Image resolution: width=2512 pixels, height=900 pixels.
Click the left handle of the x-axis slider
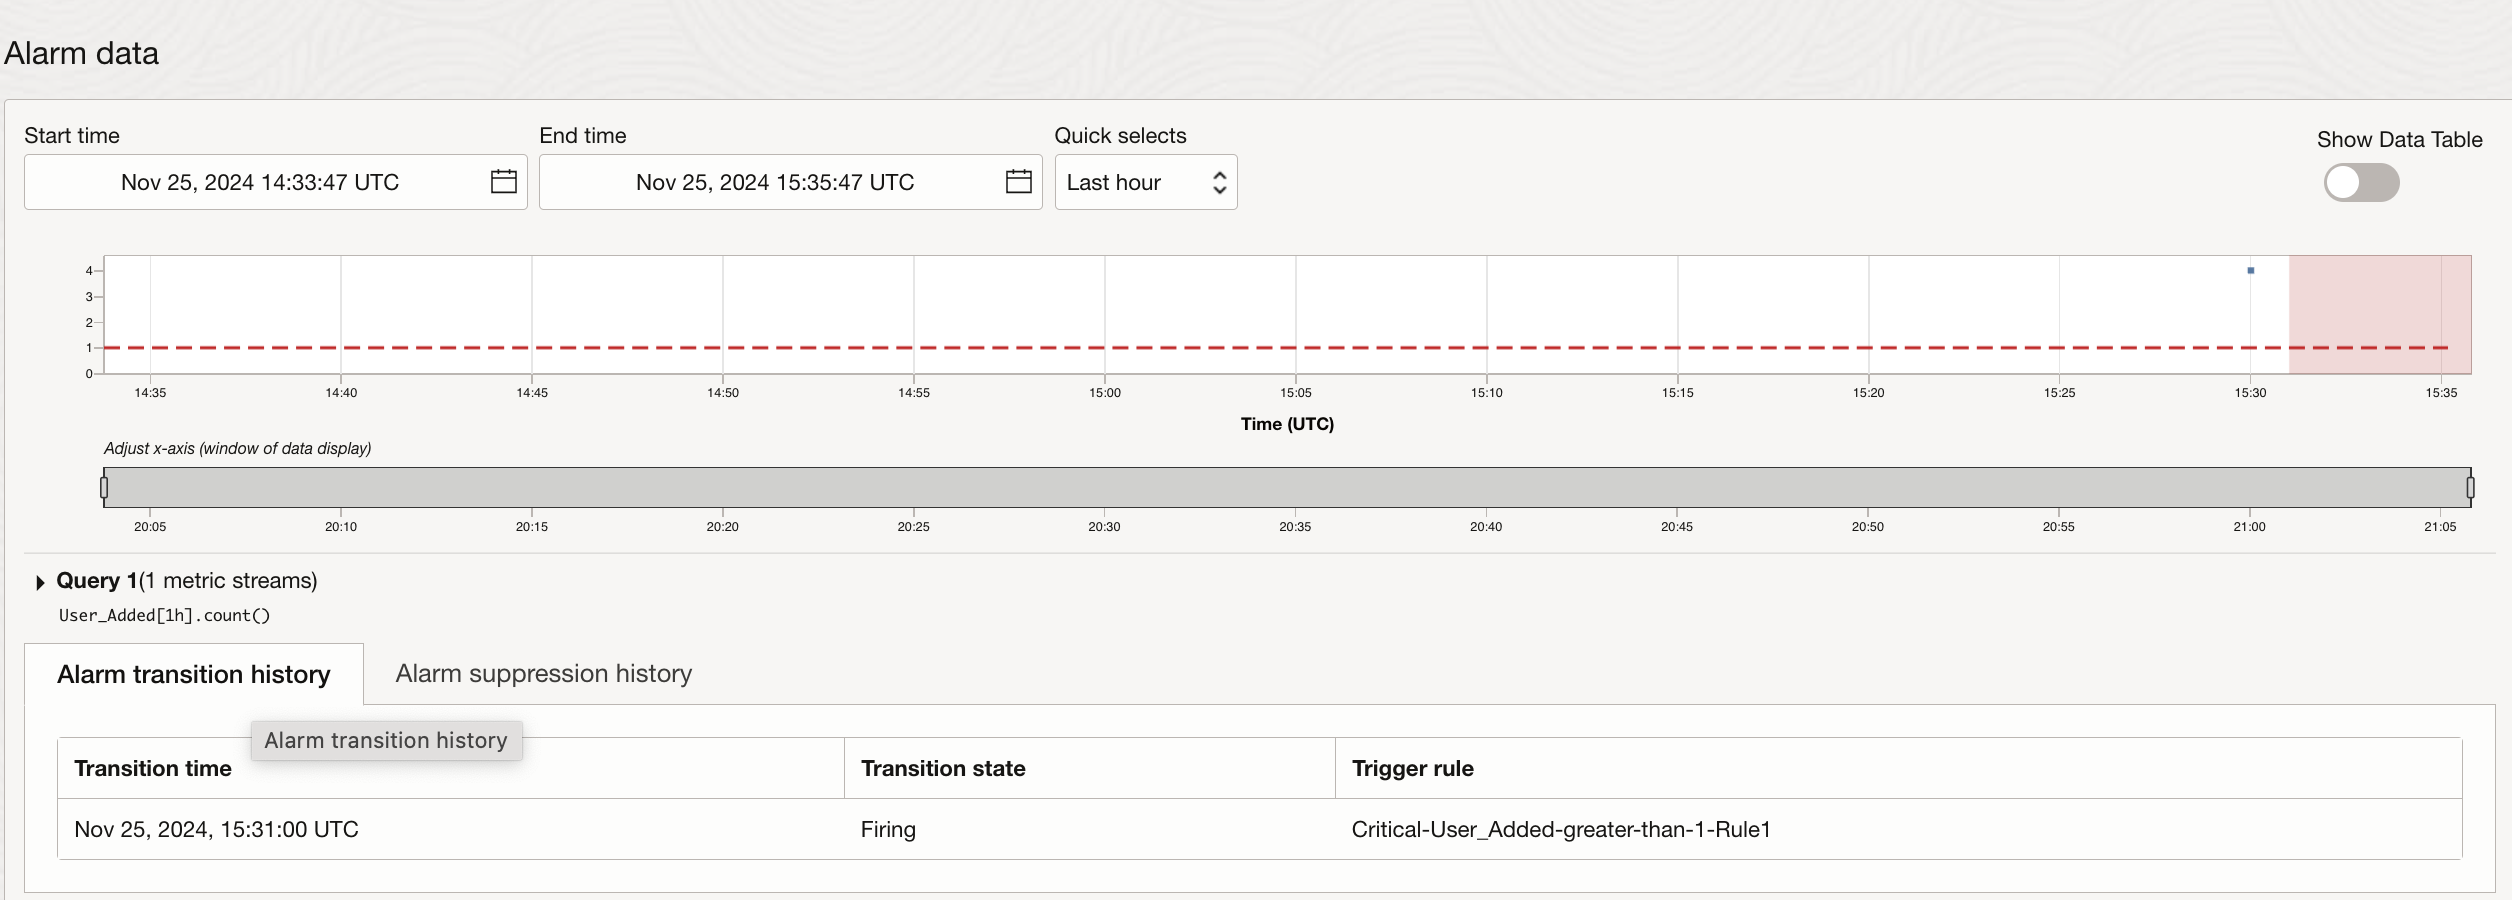[x=105, y=487]
